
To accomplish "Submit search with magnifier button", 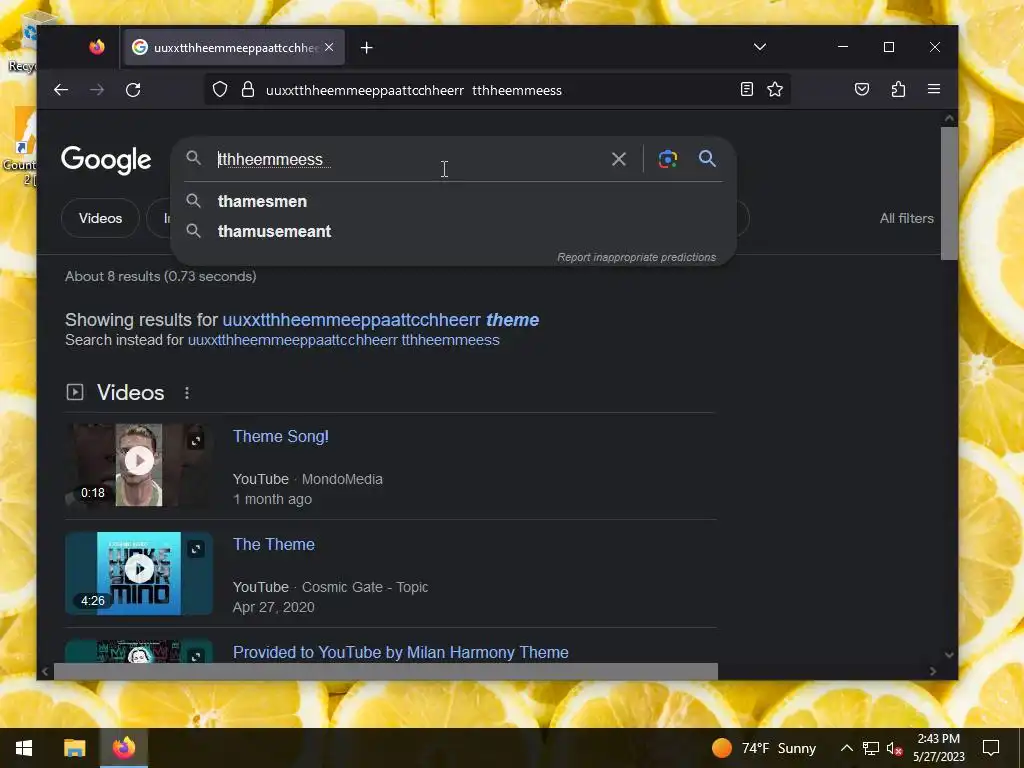I will pos(707,158).
